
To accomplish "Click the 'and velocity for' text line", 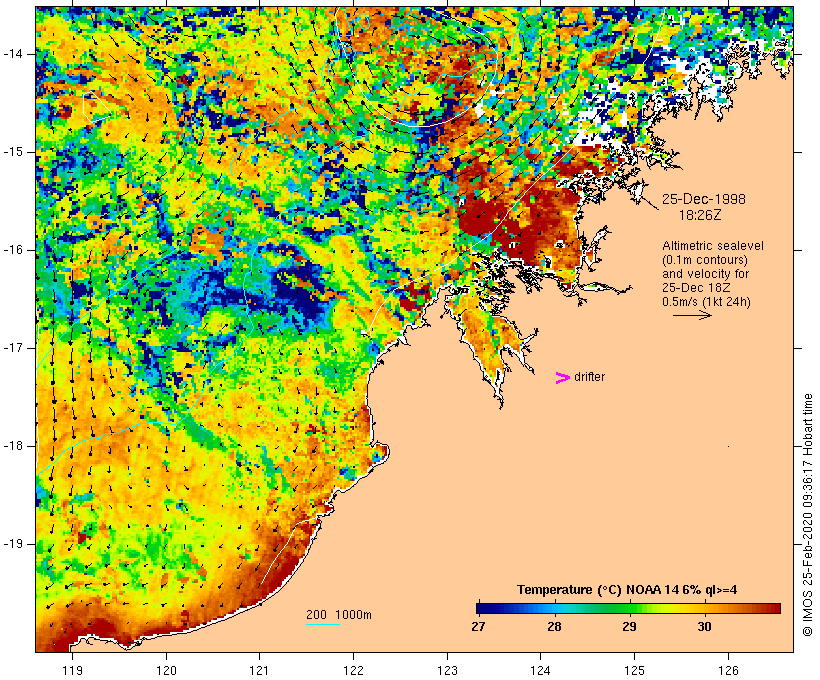I will [x=705, y=274].
